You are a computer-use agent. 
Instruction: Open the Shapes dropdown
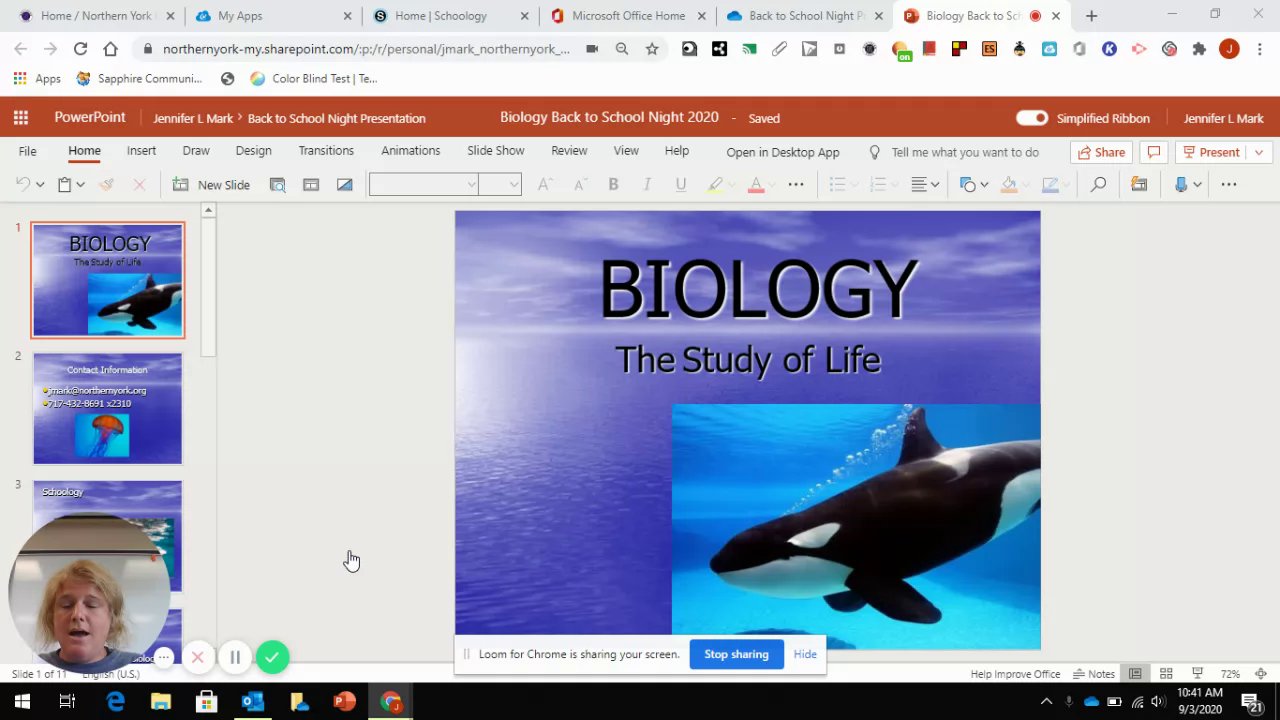(x=973, y=184)
